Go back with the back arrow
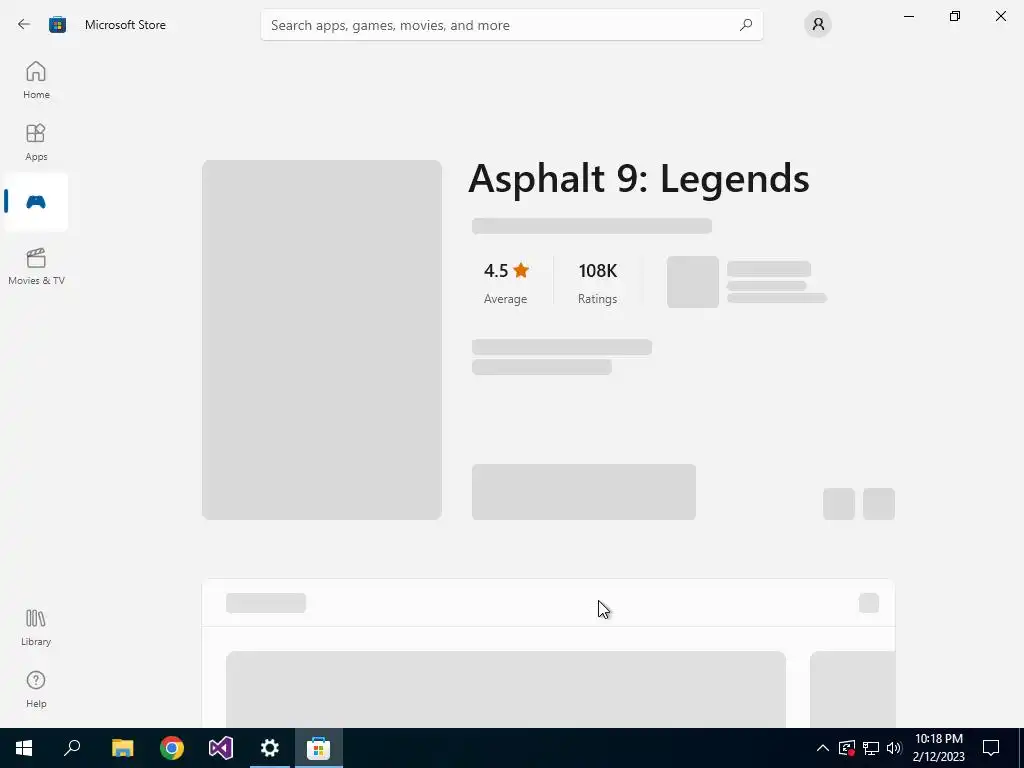Screen dimensions: 1024x768 click(24, 25)
